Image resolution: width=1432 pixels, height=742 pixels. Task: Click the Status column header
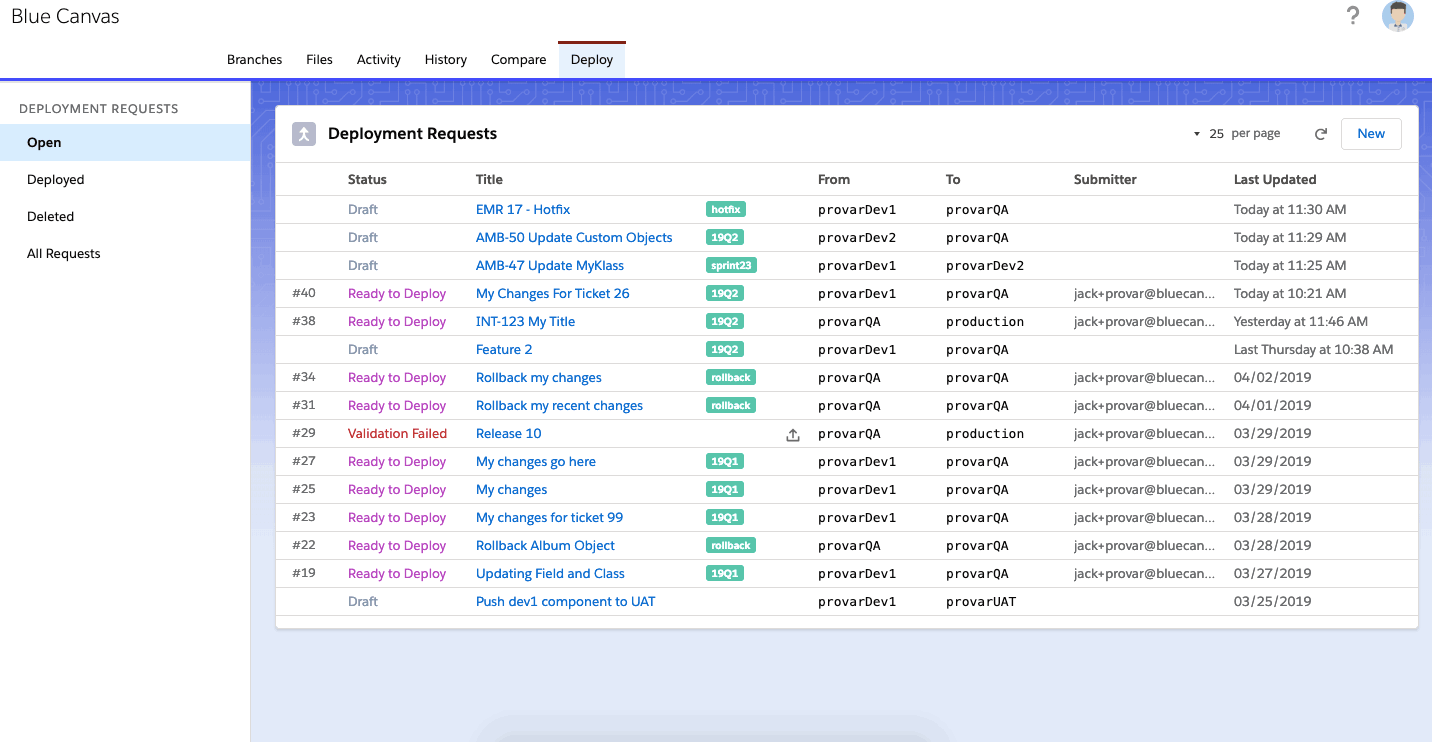pos(367,180)
